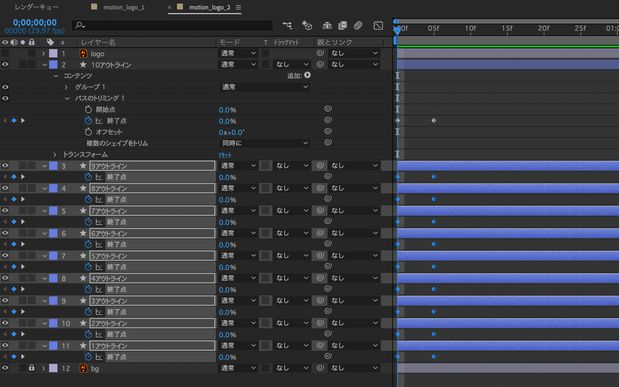Viewport: 619px width, 387px height.
Task: Click pick whip for logo layer parent
Action: point(320,53)
